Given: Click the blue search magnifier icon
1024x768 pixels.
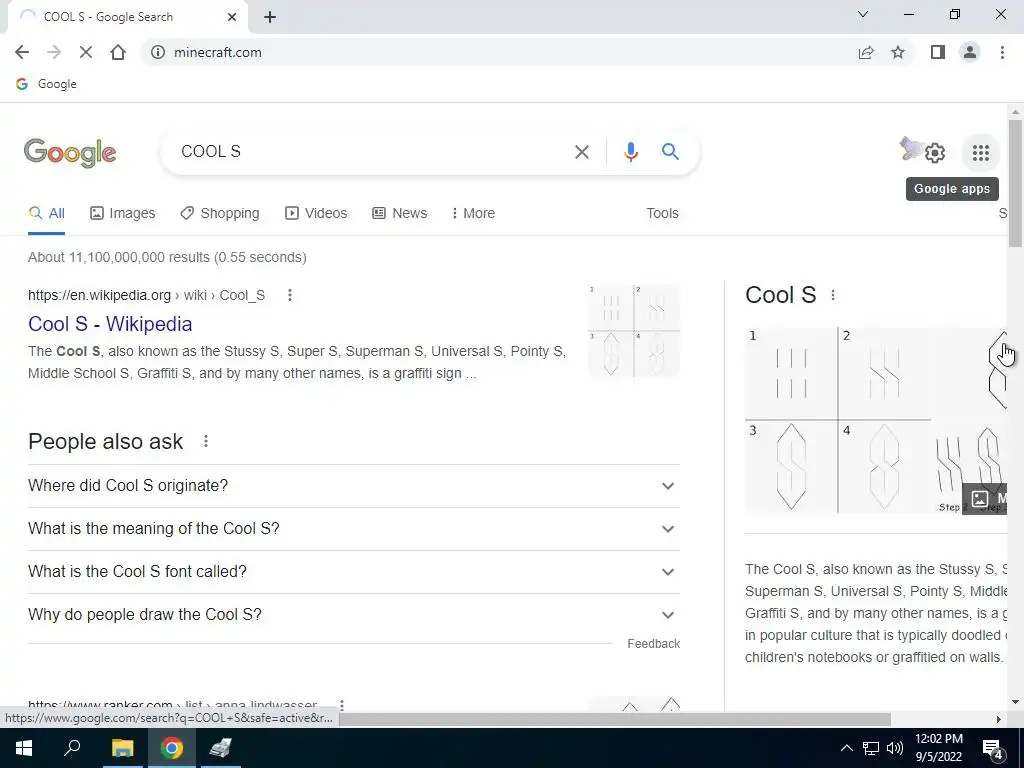Looking at the screenshot, I should coord(670,152).
